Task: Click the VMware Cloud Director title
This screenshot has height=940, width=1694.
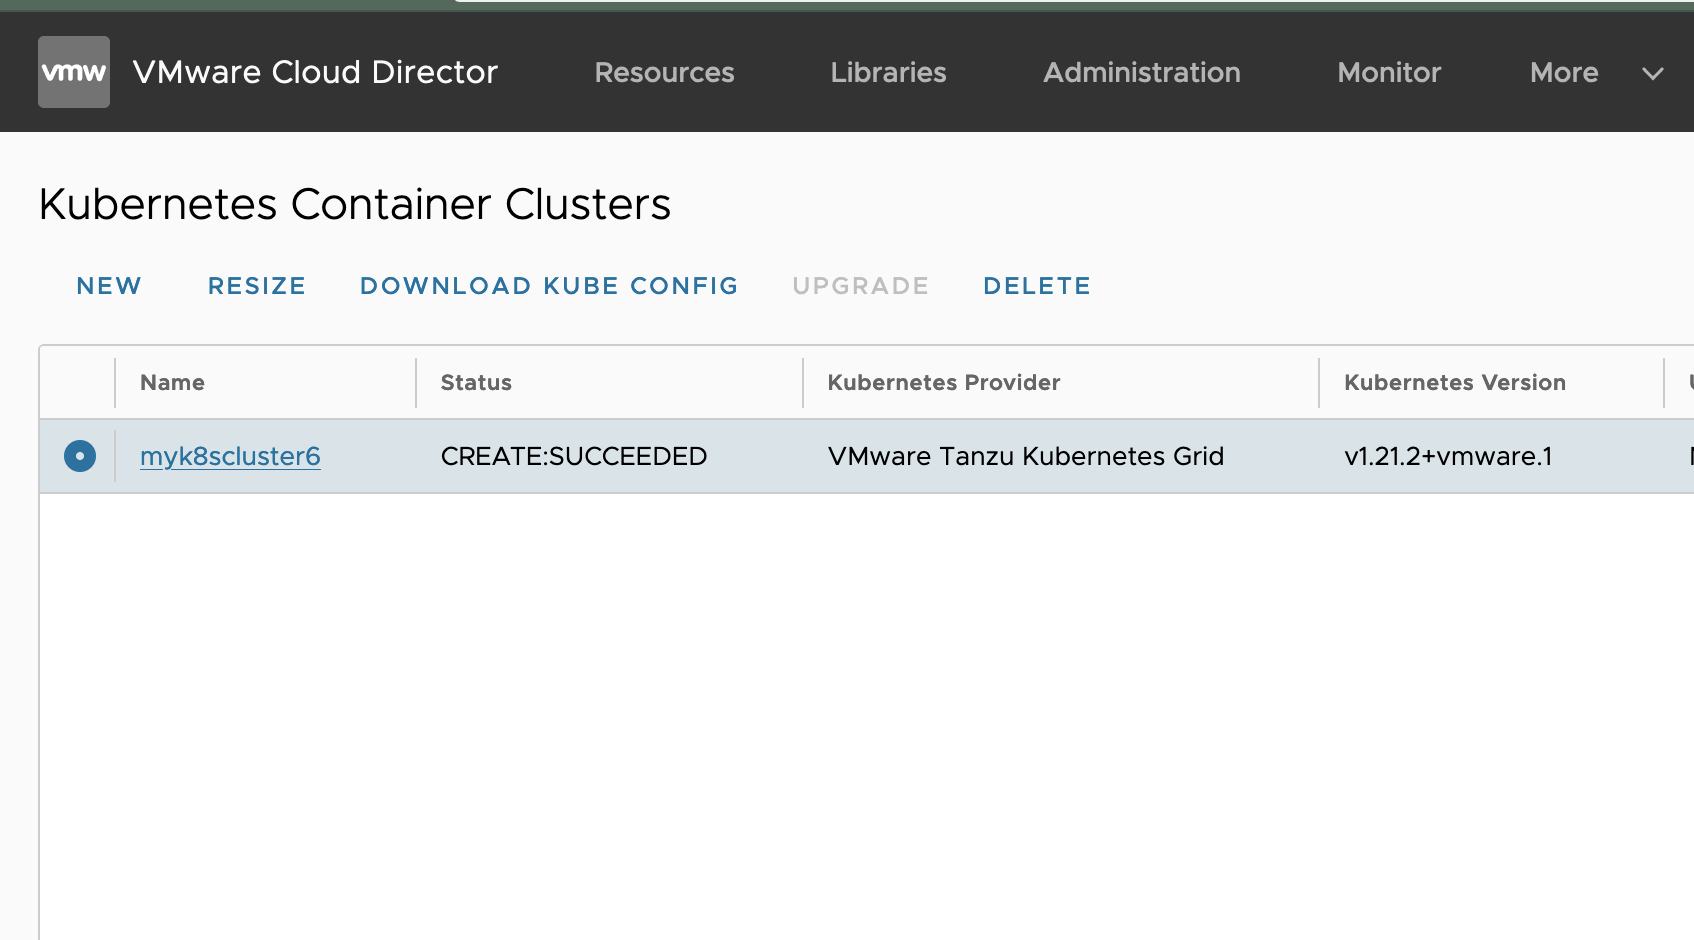Action: 315,72
